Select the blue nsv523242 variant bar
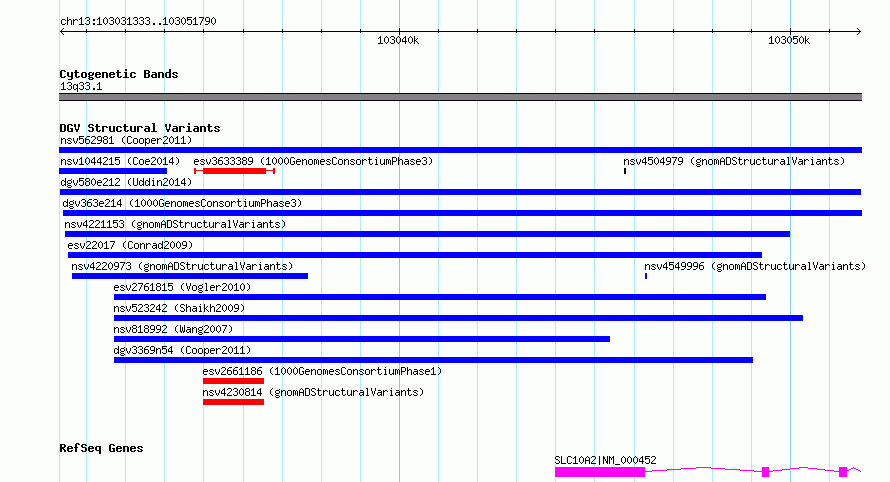The height and width of the screenshot is (482, 890). [458, 318]
